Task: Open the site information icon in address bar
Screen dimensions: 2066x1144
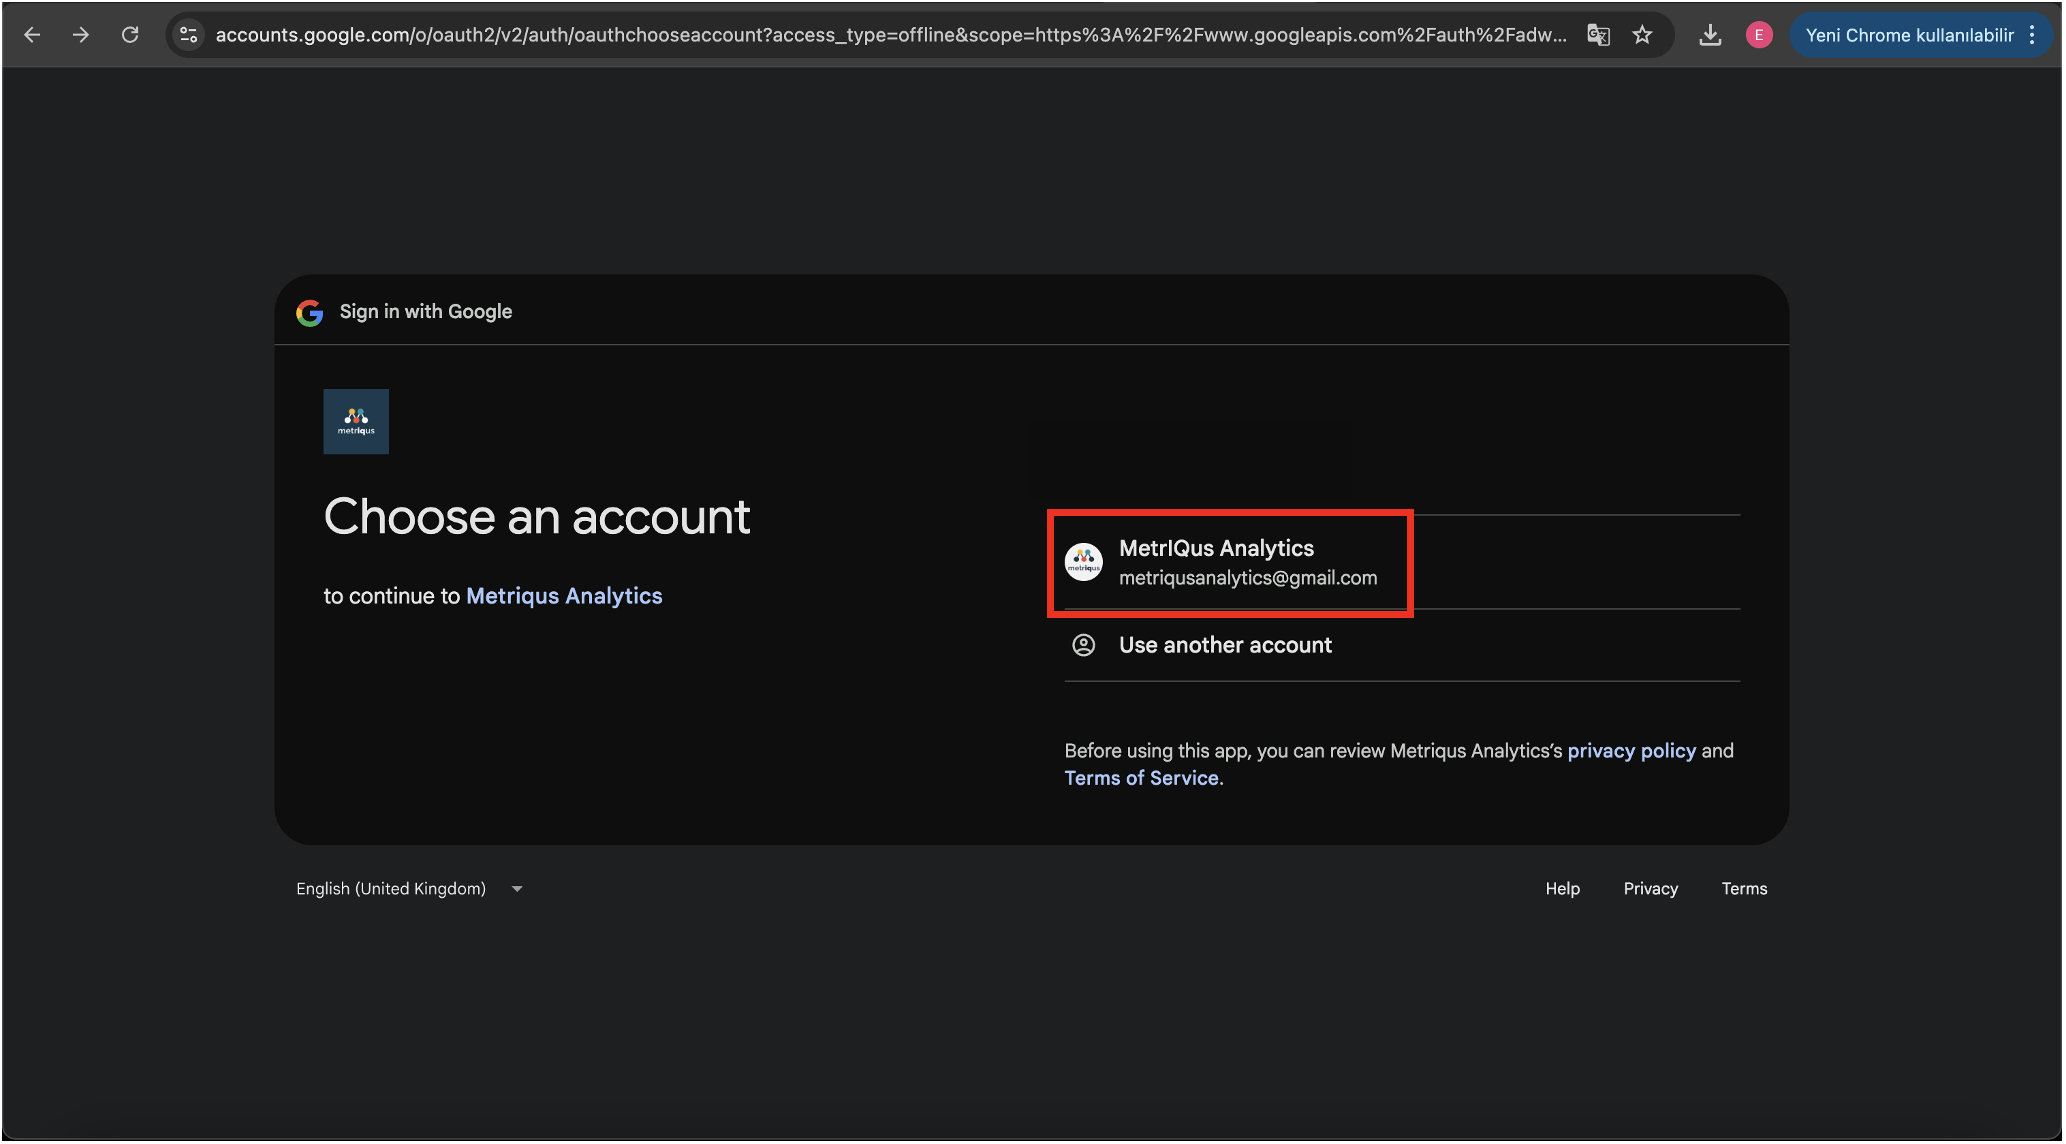Action: tap(188, 35)
